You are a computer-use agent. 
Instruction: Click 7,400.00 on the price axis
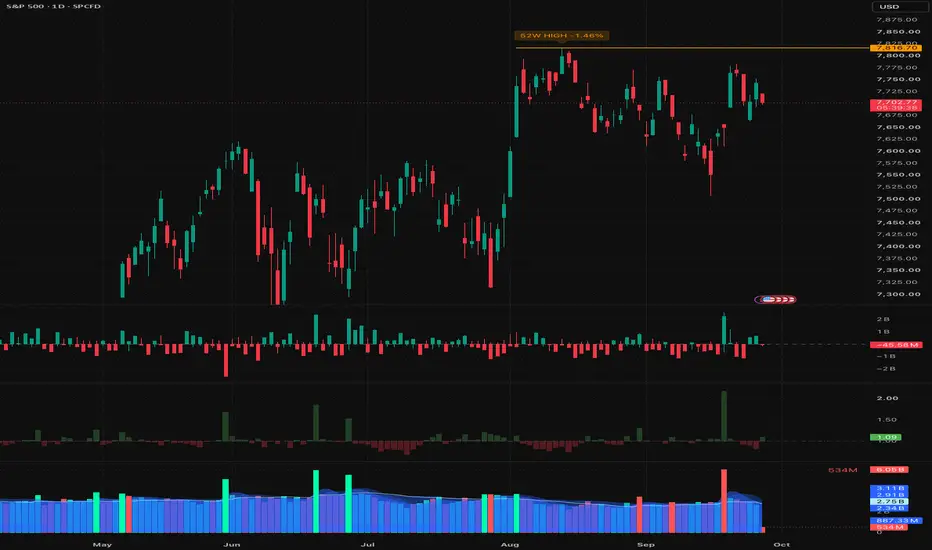pyautogui.click(x=897, y=246)
